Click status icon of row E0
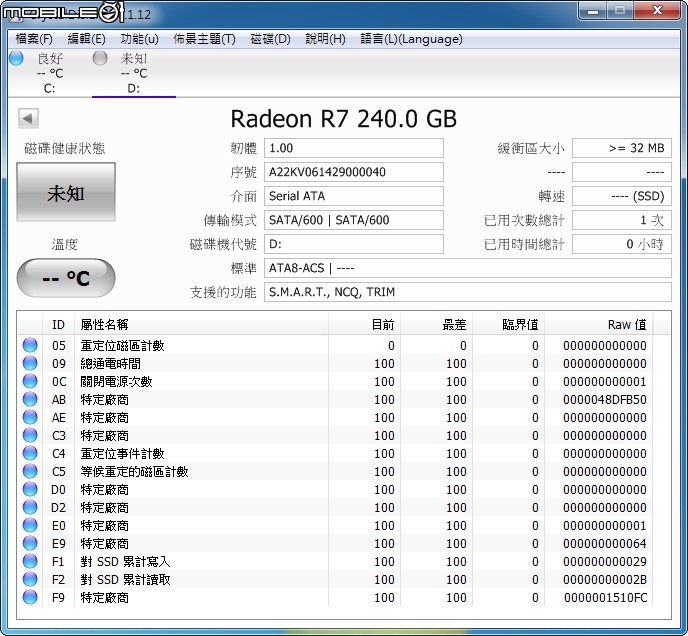 click(x=30, y=525)
